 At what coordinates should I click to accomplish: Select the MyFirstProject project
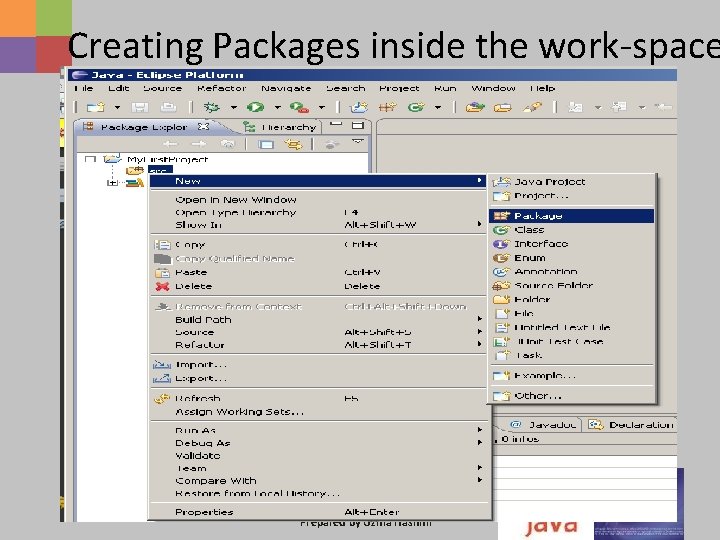click(x=167, y=159)
